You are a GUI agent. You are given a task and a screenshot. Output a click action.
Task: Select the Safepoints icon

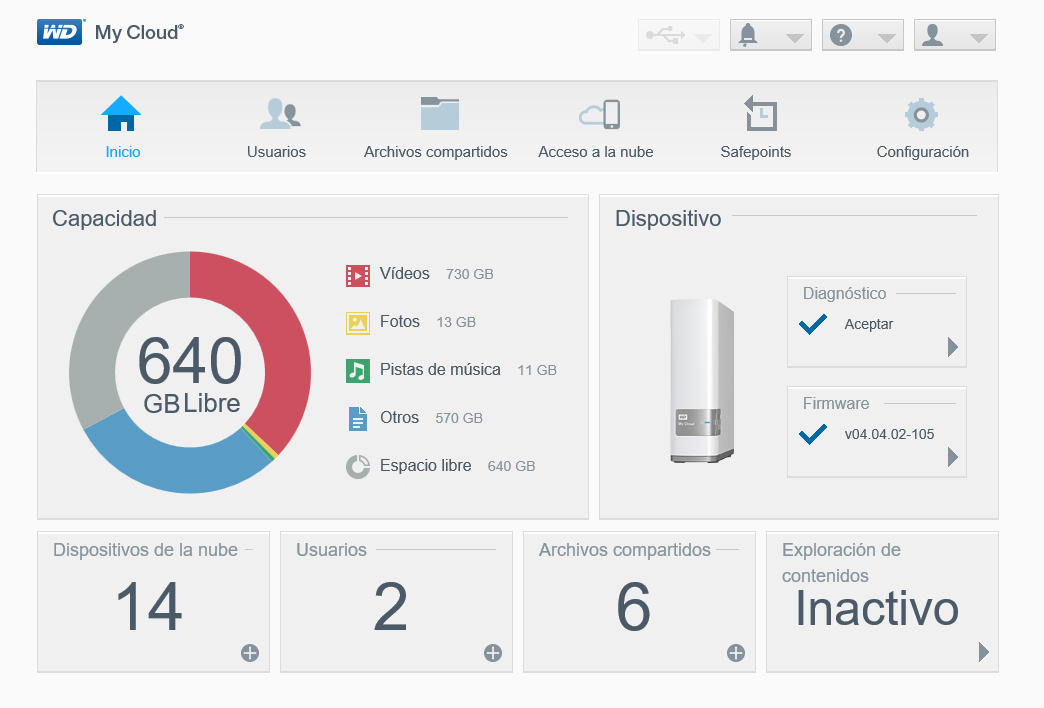point(760,113)
